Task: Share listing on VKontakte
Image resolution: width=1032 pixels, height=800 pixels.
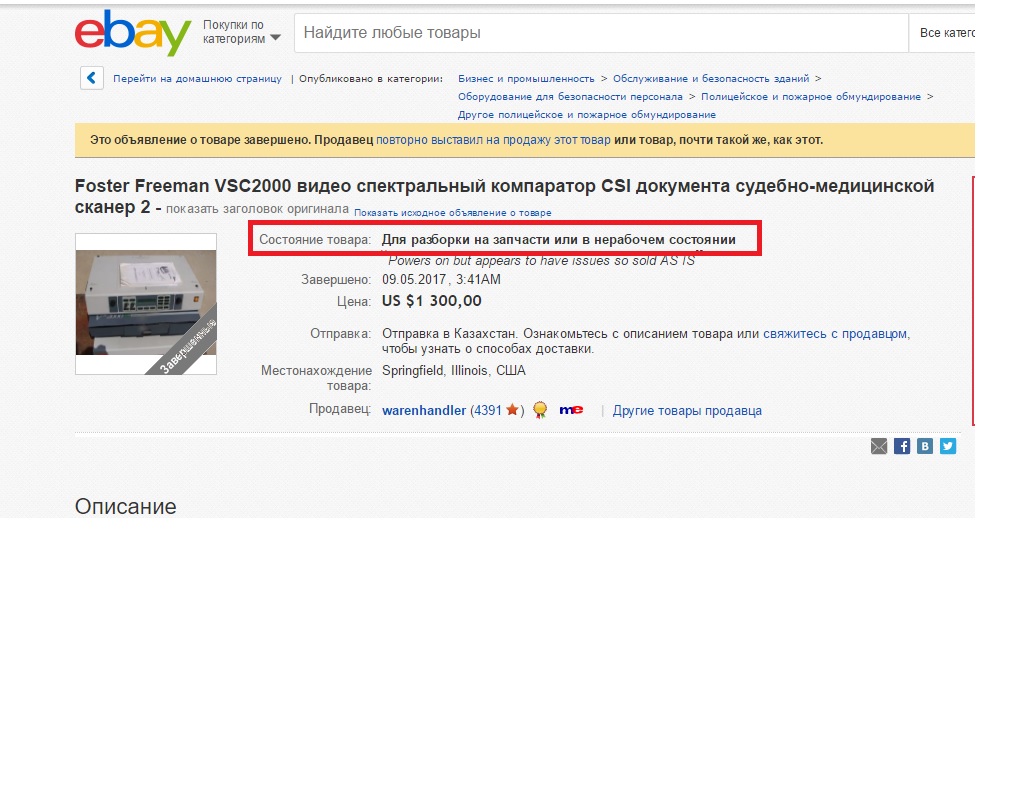Action: coord(925,447)
